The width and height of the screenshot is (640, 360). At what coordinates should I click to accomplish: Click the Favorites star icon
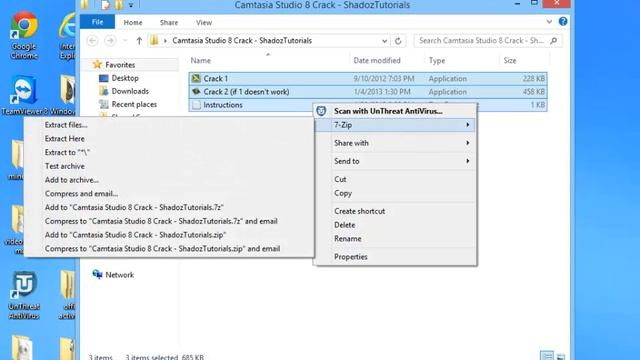click(x=97, y=64)
